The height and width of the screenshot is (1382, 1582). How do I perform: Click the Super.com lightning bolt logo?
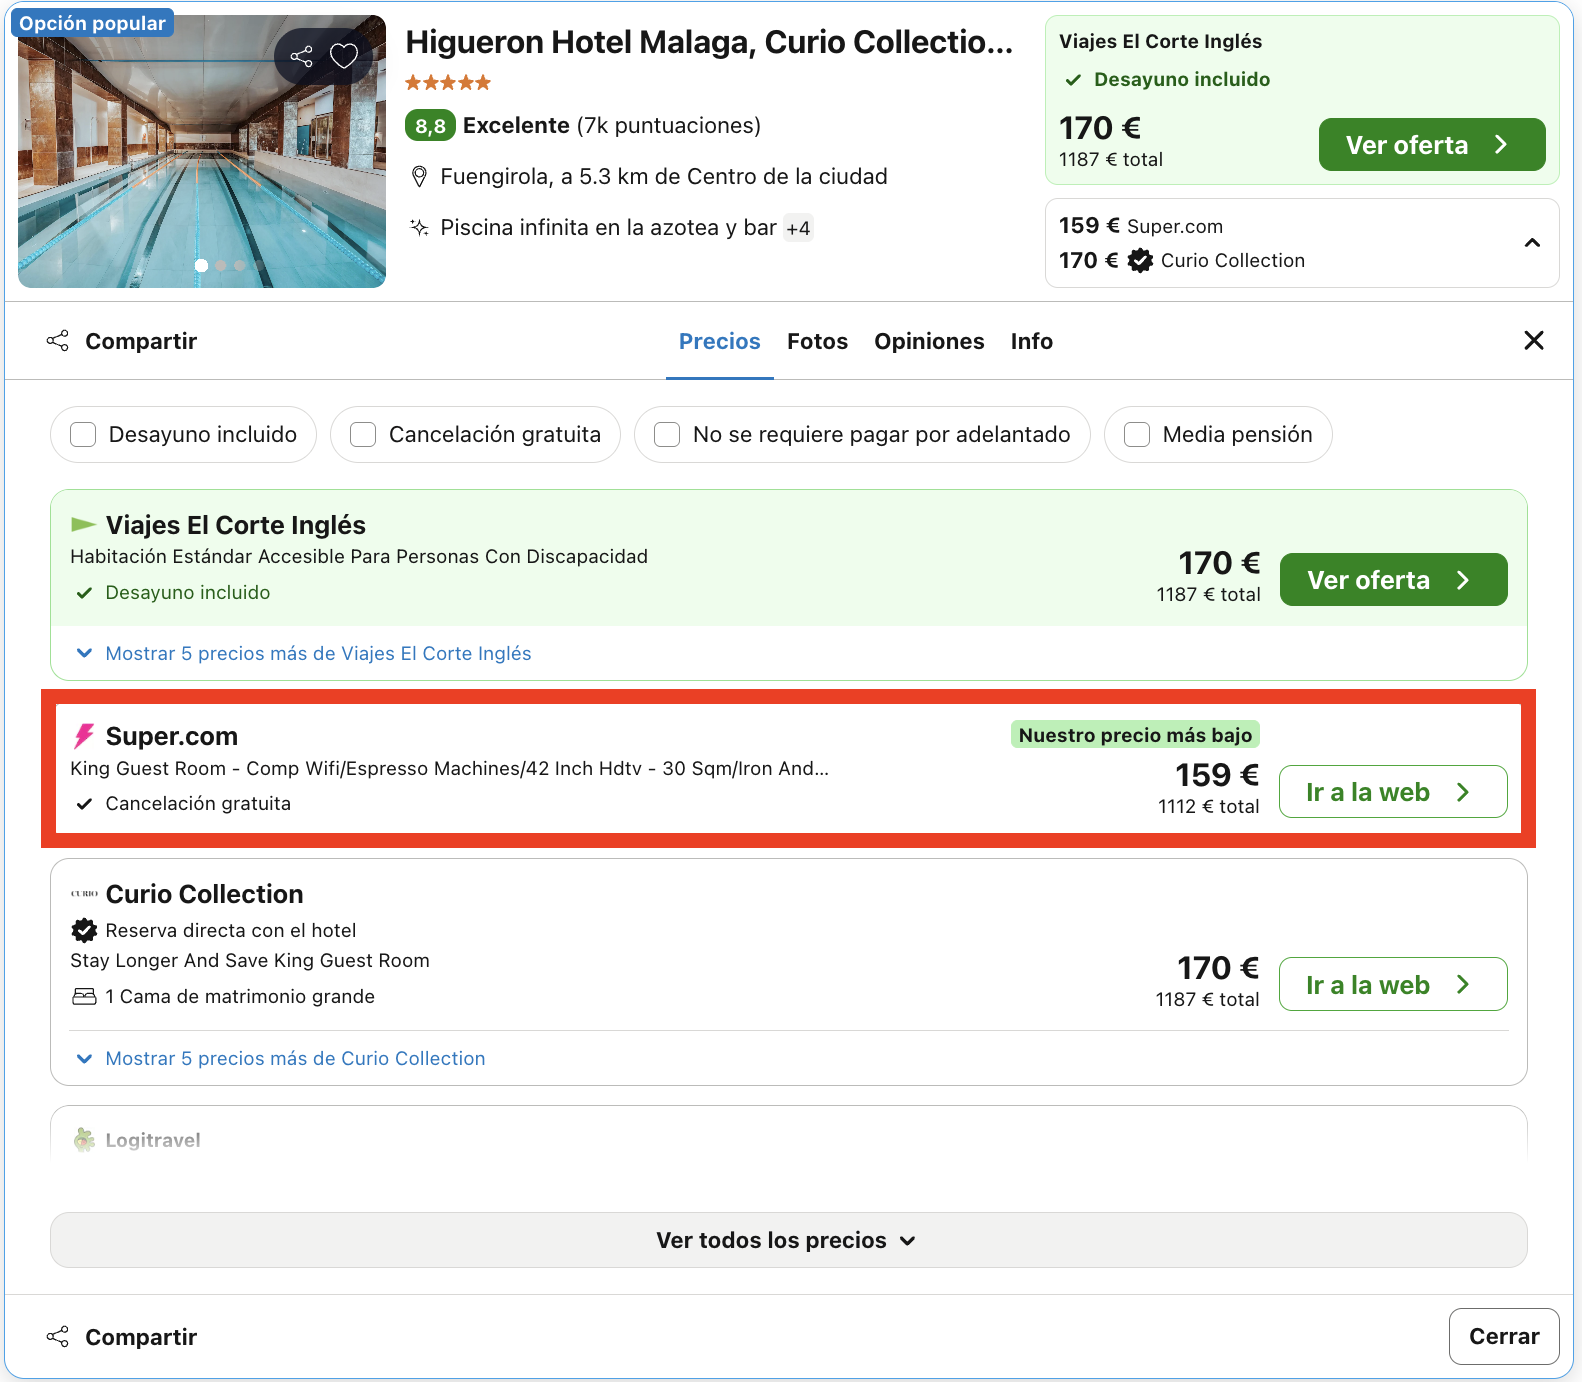tap(84, 737)
